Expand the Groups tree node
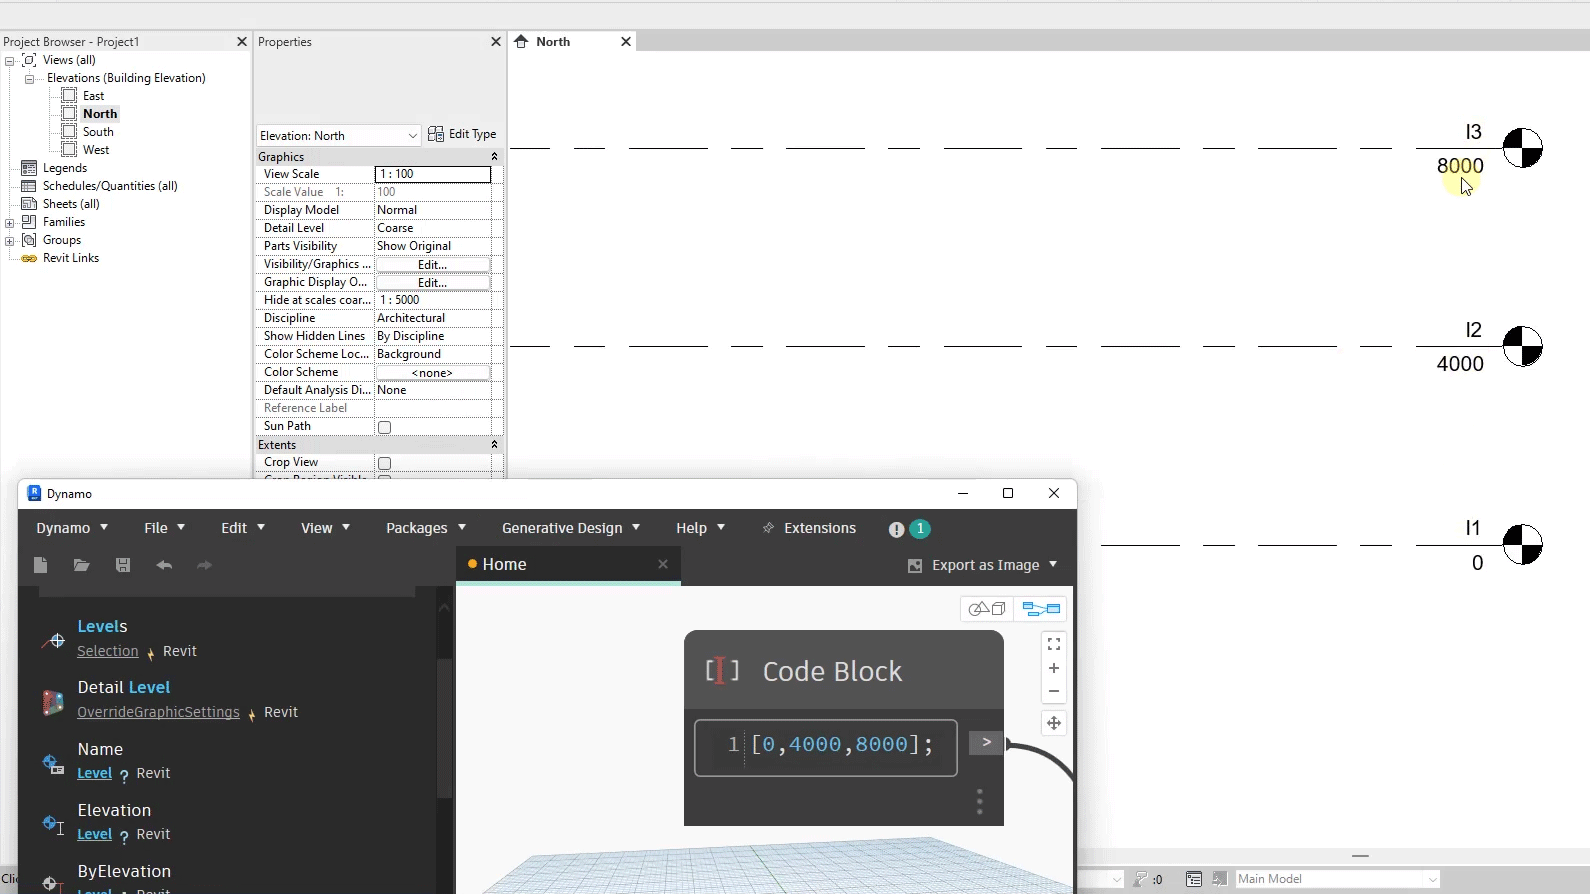 pyautogui.click(x=10, y=241)
